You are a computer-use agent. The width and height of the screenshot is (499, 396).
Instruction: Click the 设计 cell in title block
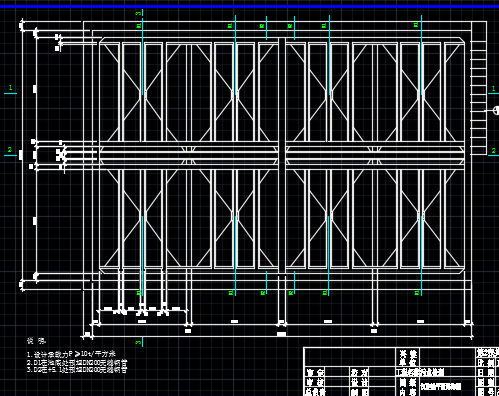point(359,382)
